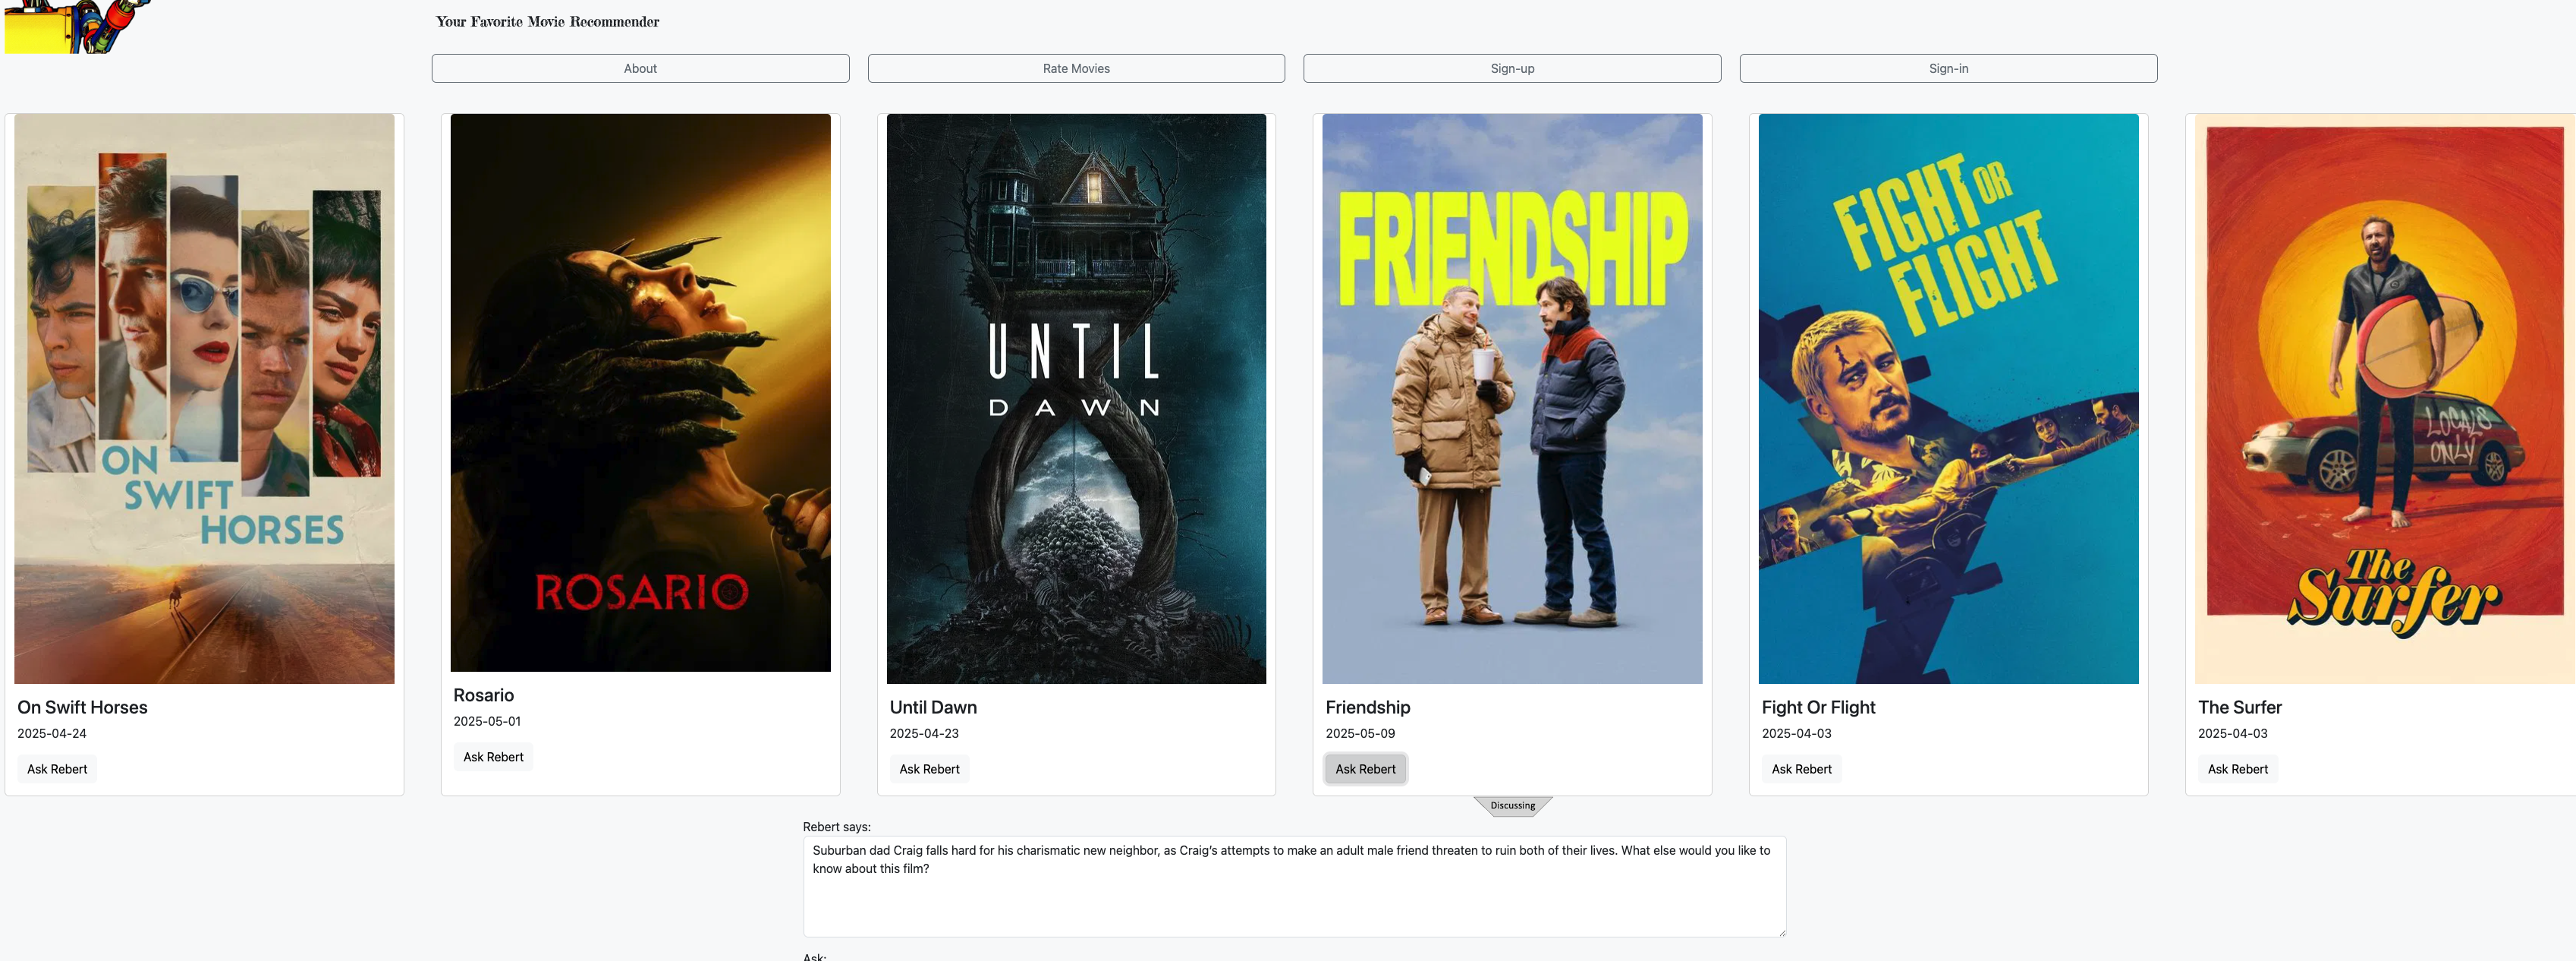The height and width of the screenshot is (961, 2576).
Task: Click the date 2025-05-09
Action: click(x=1360, y=733)
